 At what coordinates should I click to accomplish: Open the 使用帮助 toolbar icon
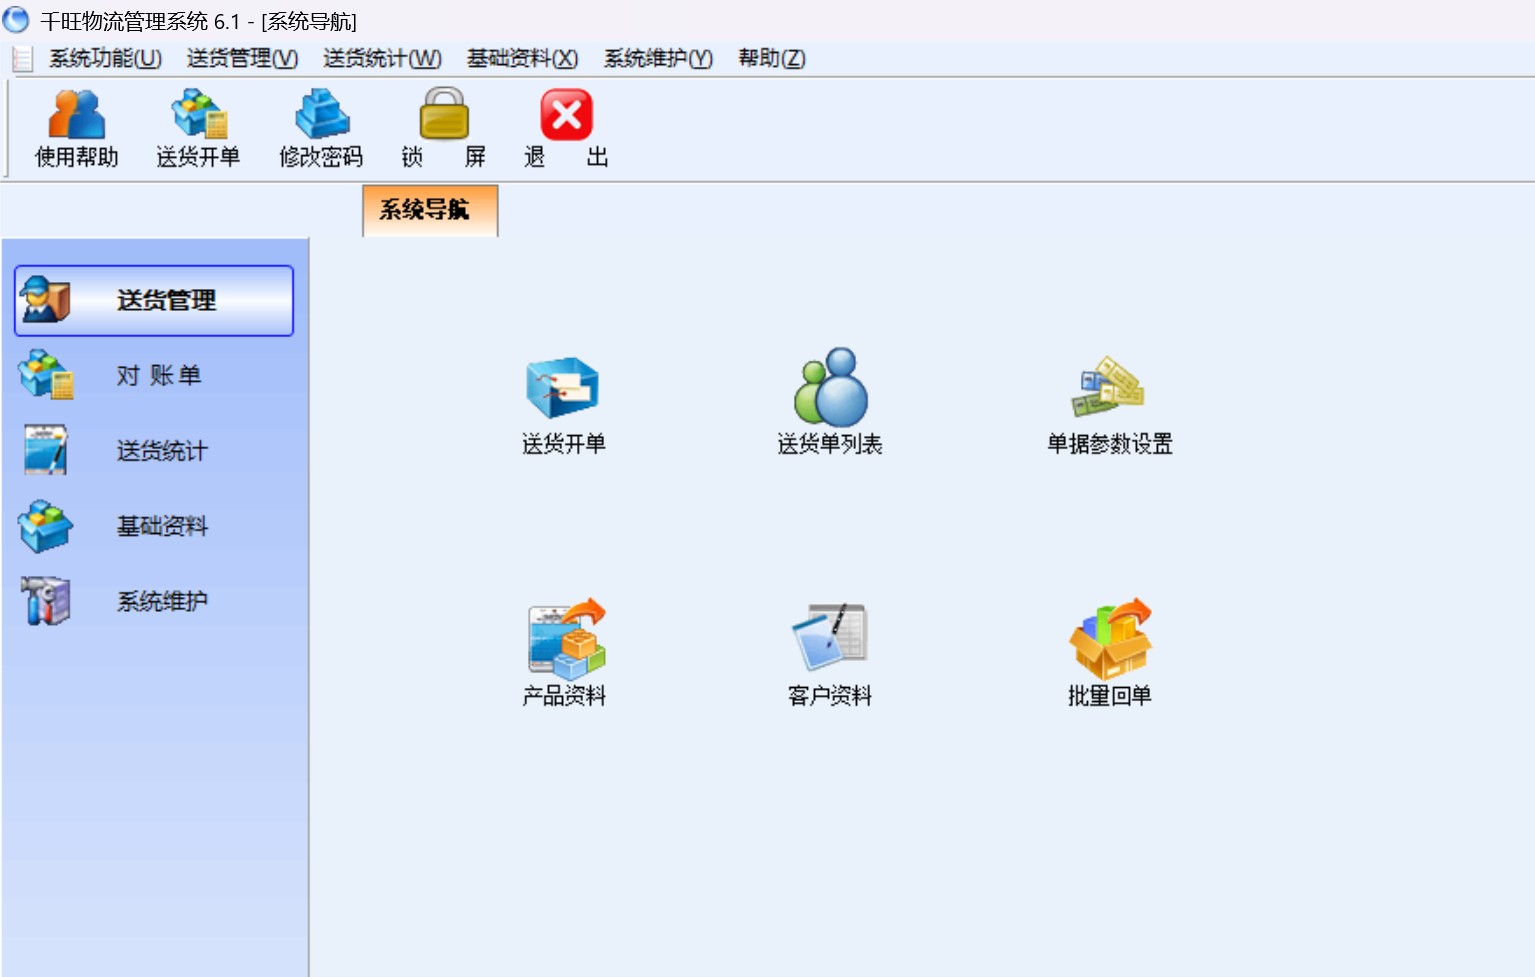coord(77,128)
